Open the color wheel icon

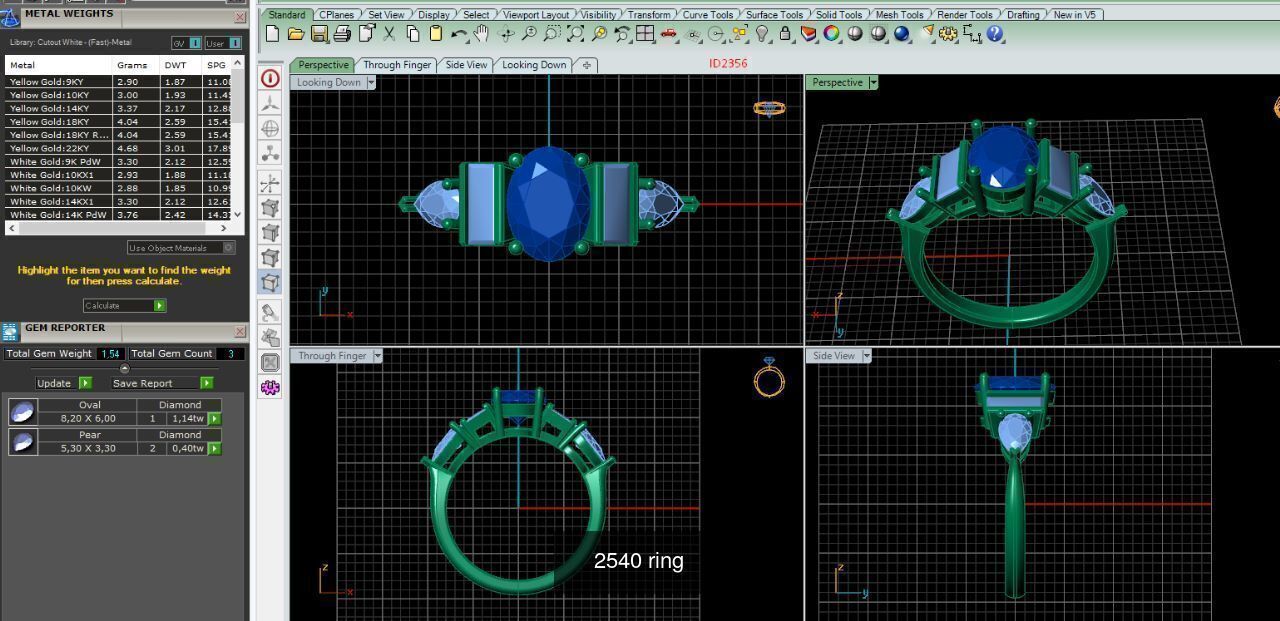point(831,34)
